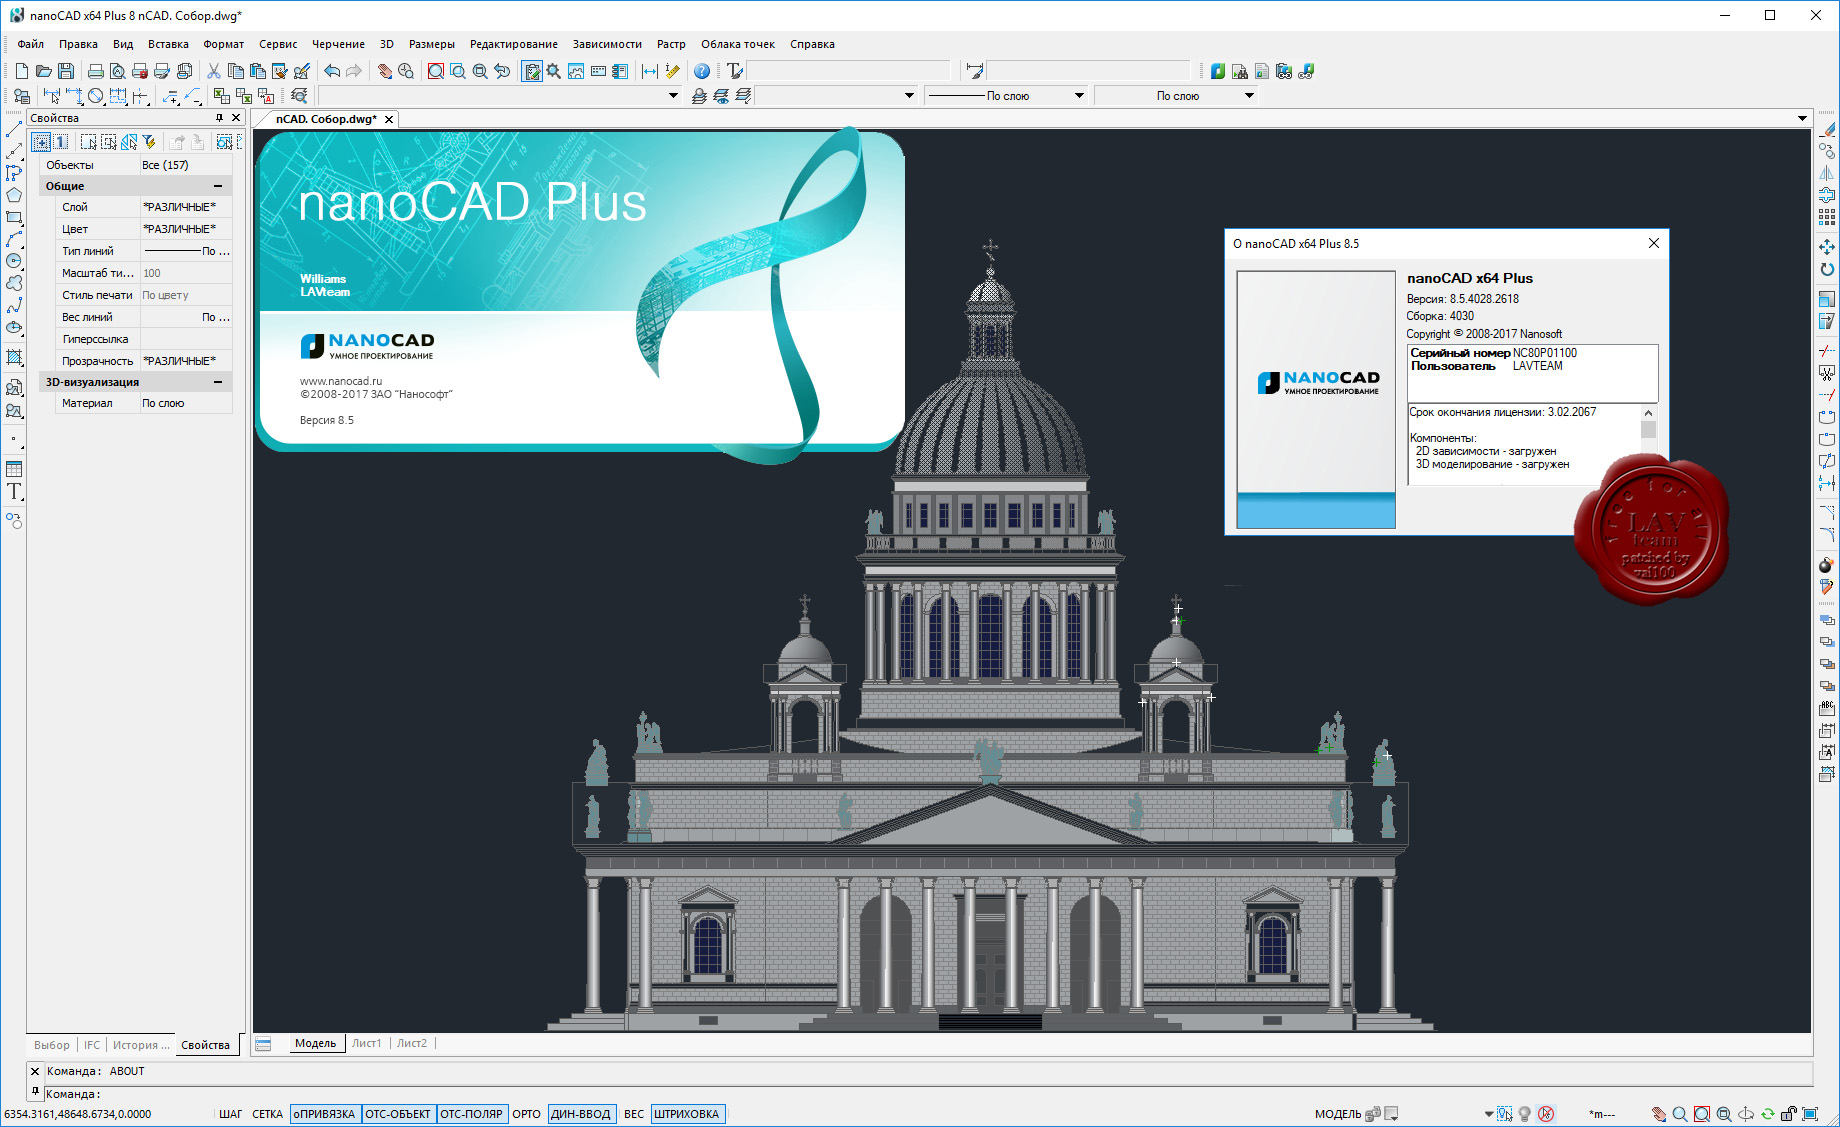Enable ОРТО mode
Viewport: 1840px width, 1127px height.
(526, 1114)
